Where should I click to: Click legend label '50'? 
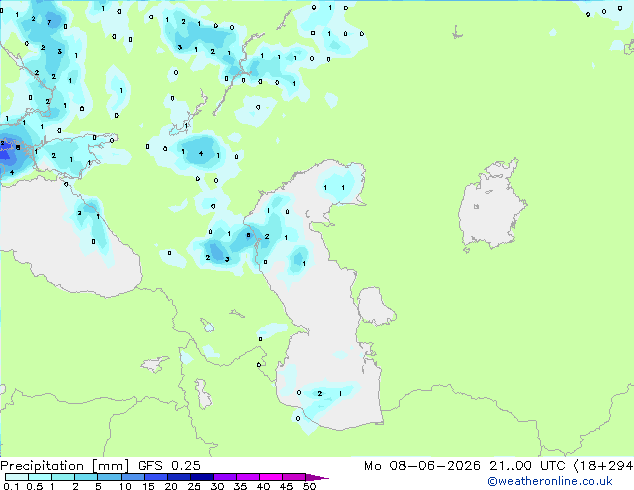(x=309, y=486)
